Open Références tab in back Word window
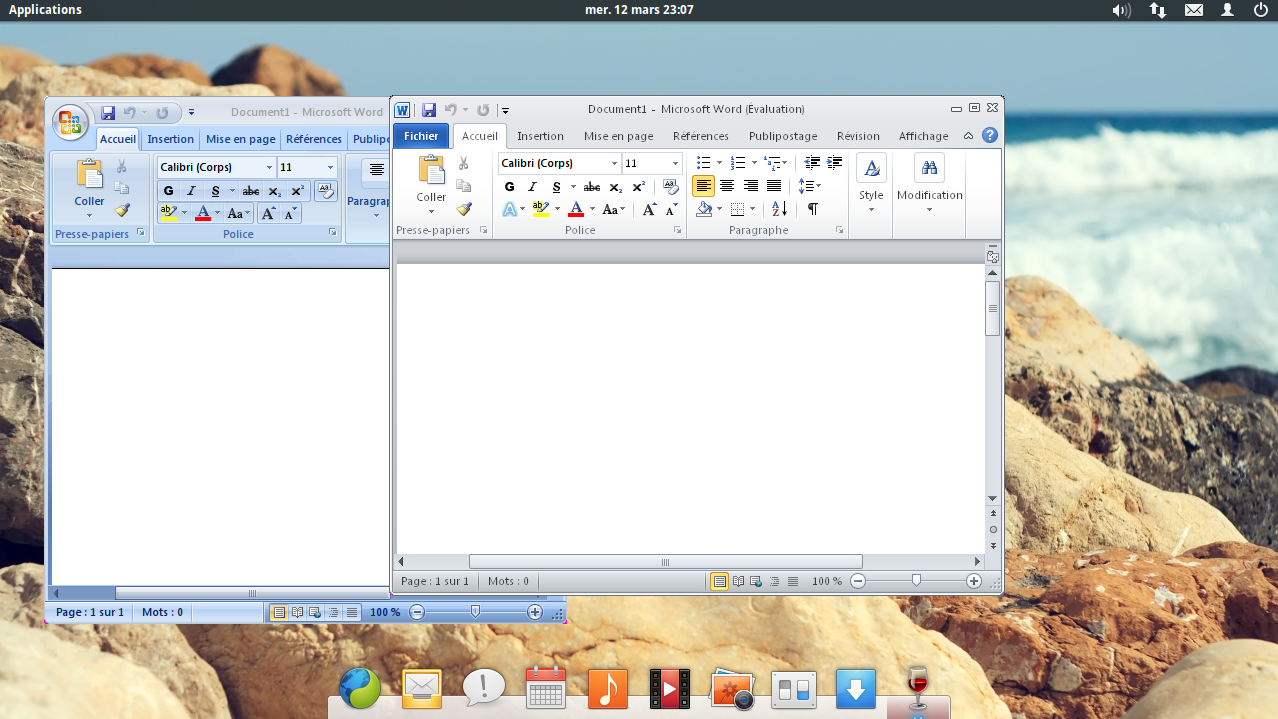Screen dimensions: 1278x719 point(314,139)
